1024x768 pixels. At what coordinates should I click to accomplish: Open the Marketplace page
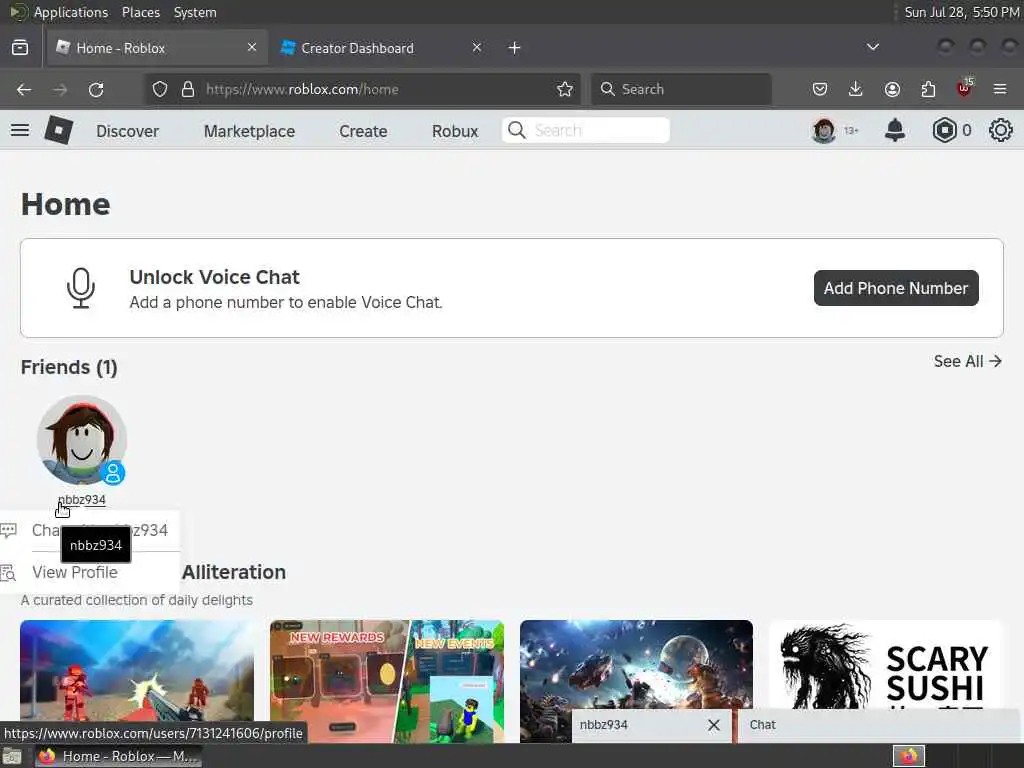(x=249, y=131)
